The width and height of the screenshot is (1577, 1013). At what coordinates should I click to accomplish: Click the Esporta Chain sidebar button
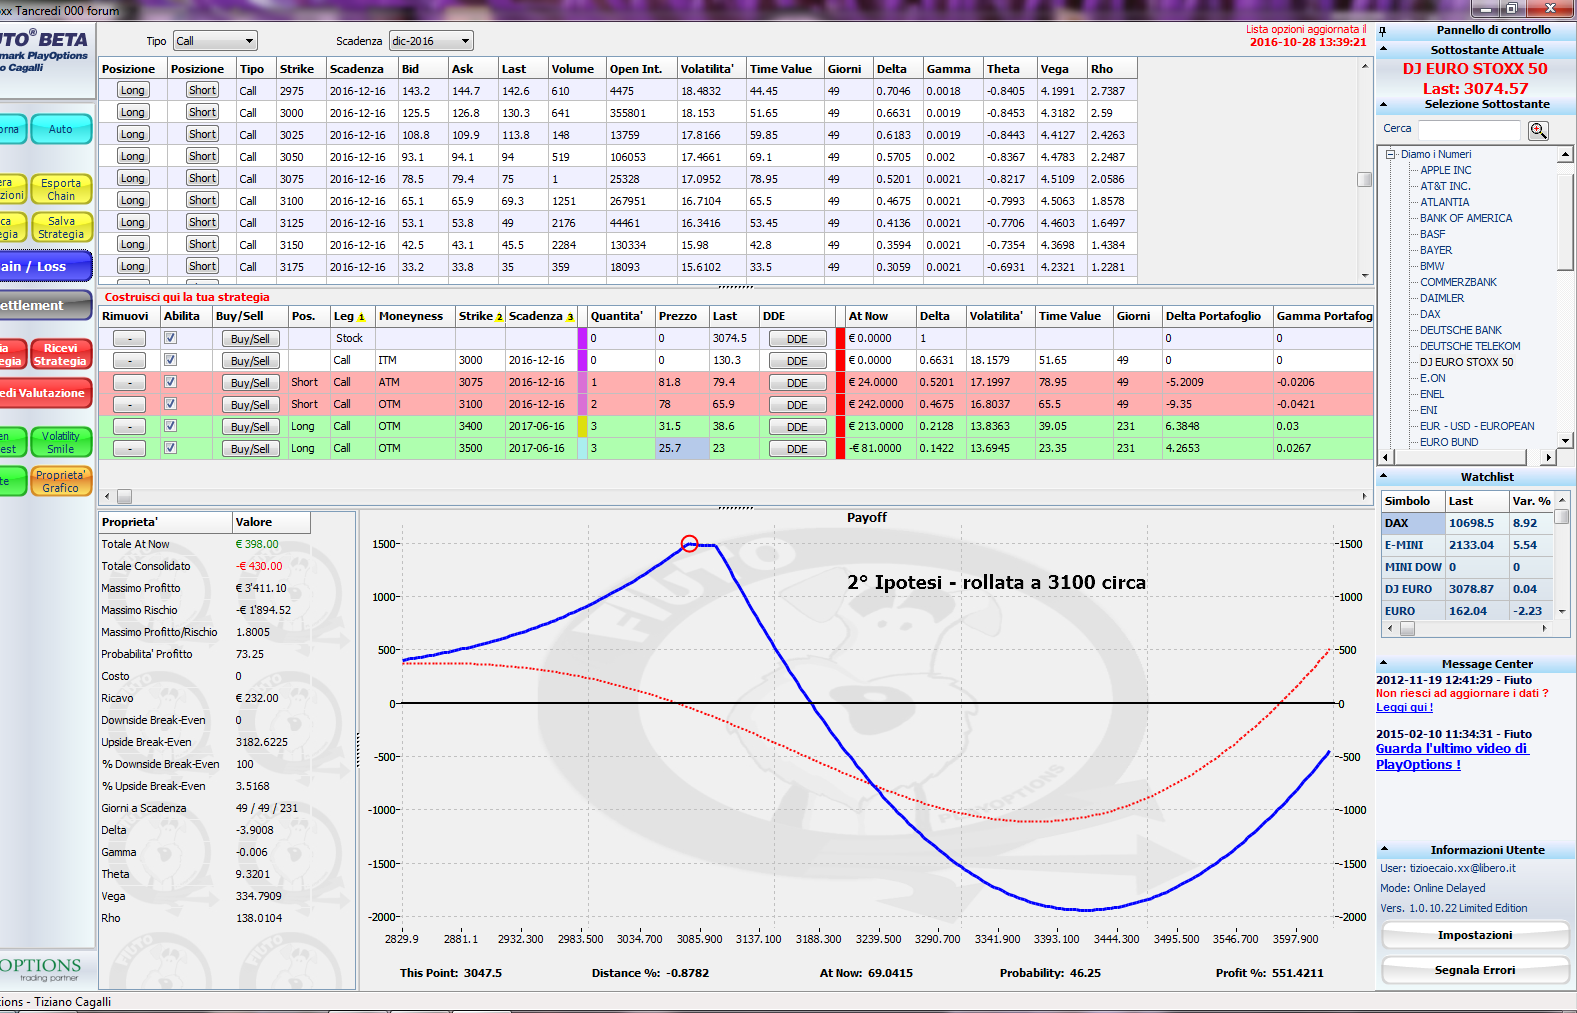[61, 189]
